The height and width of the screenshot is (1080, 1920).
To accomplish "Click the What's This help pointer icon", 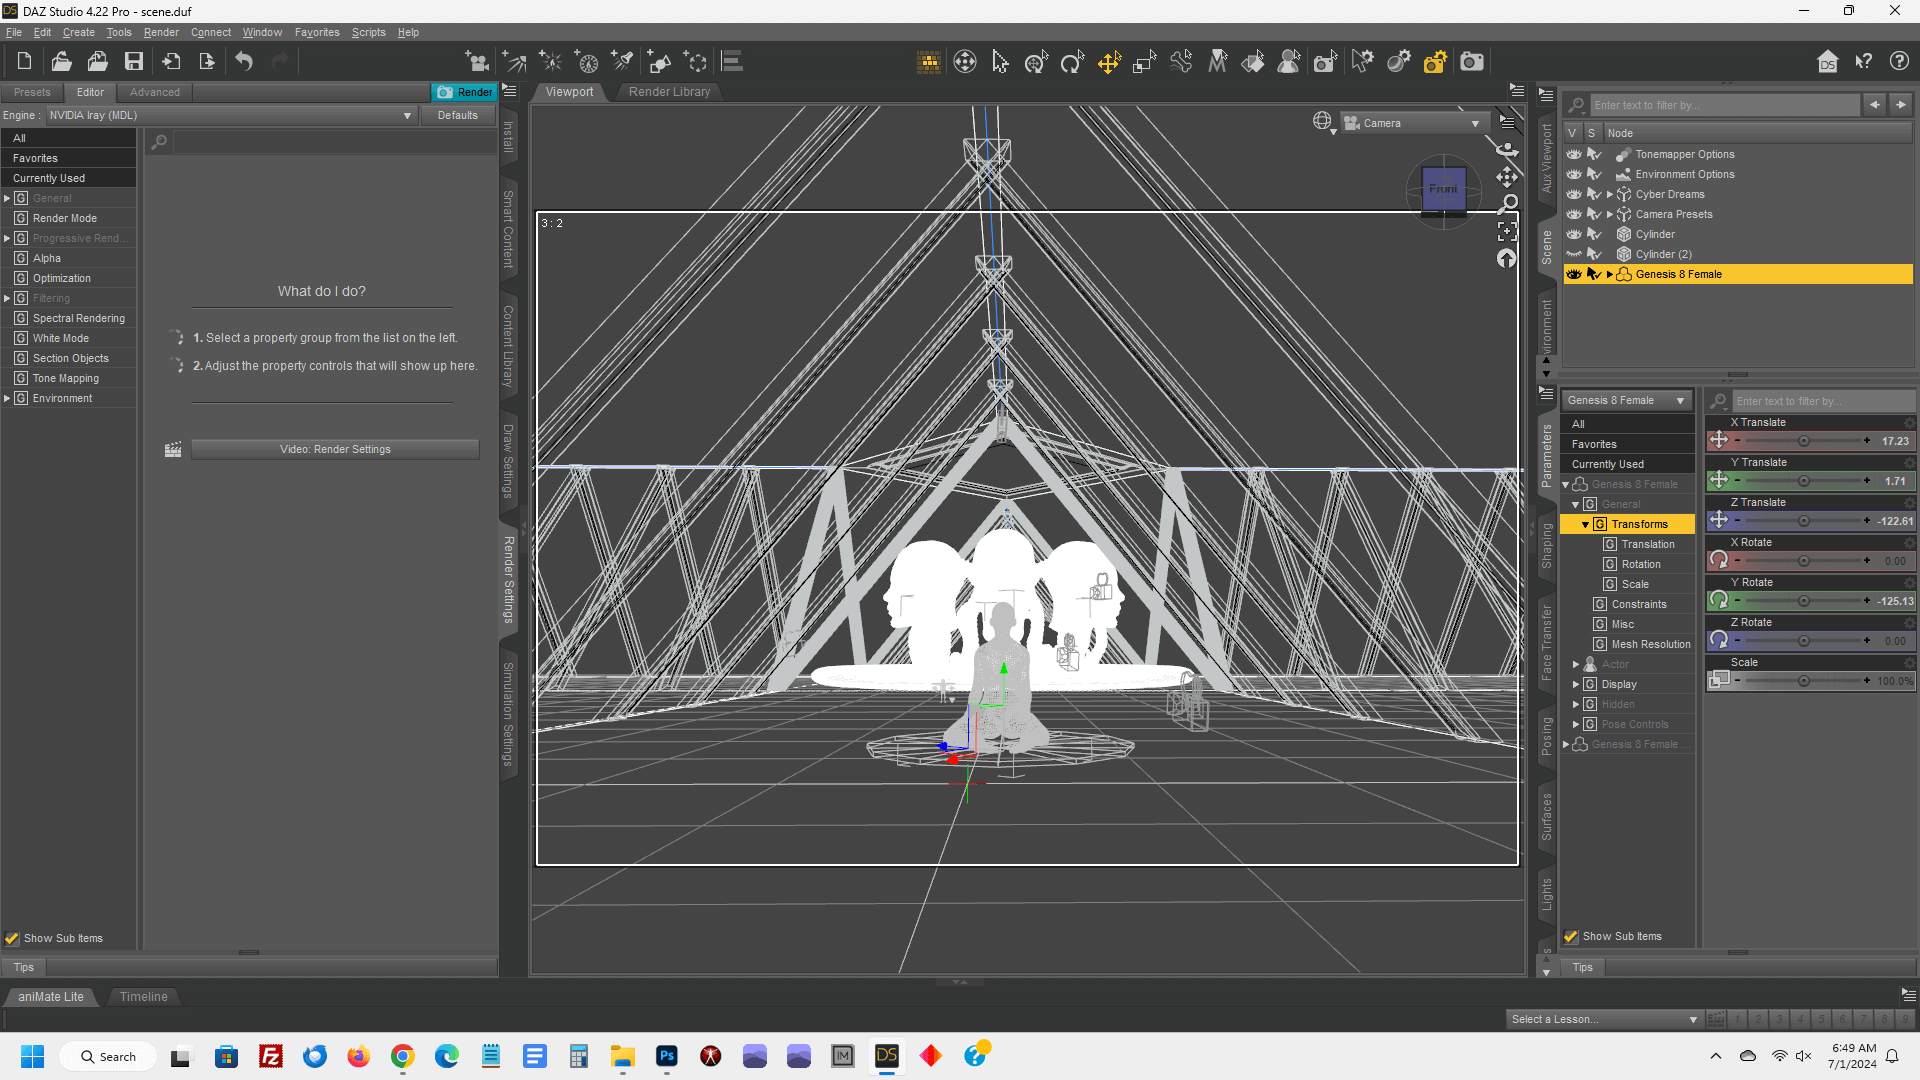I will (x=1864, y=62).
